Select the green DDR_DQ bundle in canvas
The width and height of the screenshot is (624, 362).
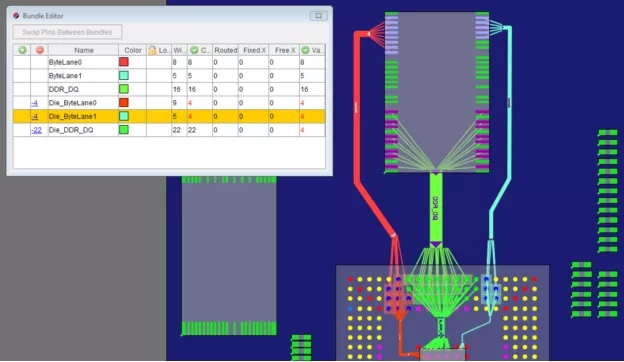coord(436,208)
